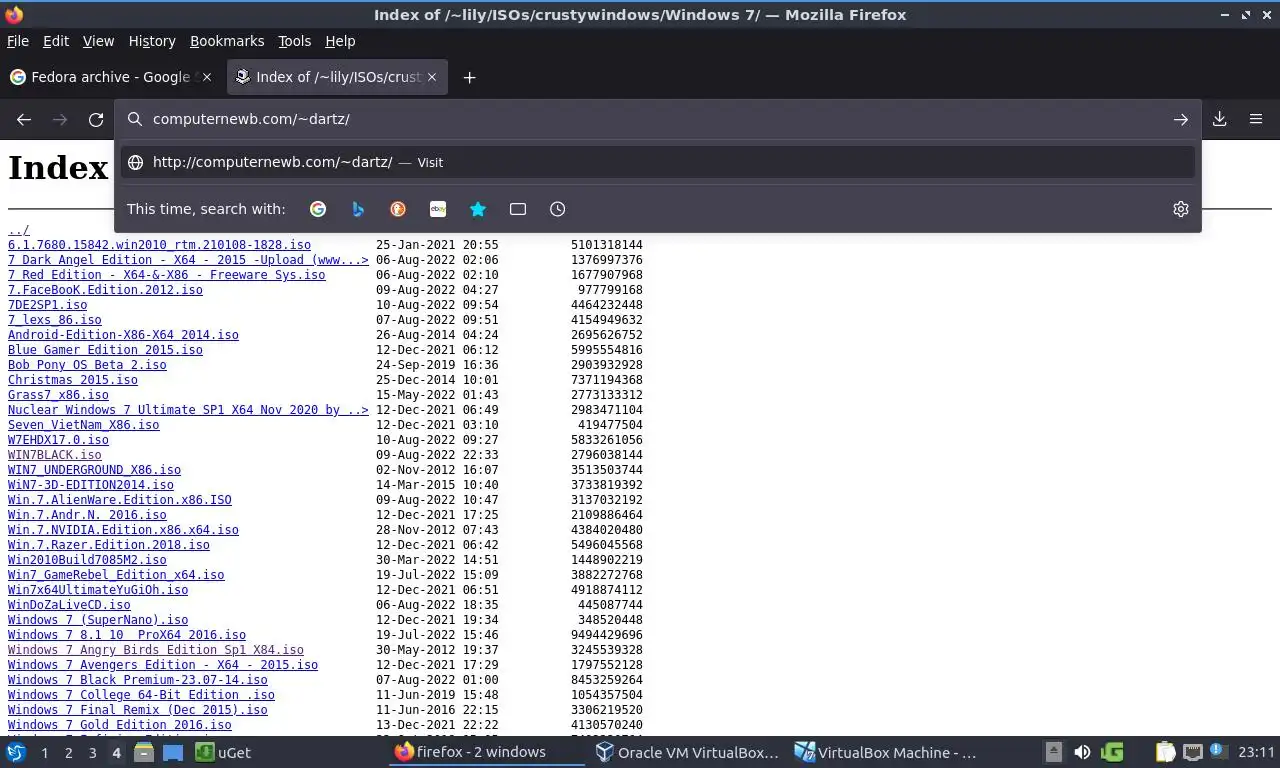
Task: Open the Lubuntu start menu icon
Action: point(16,752)
